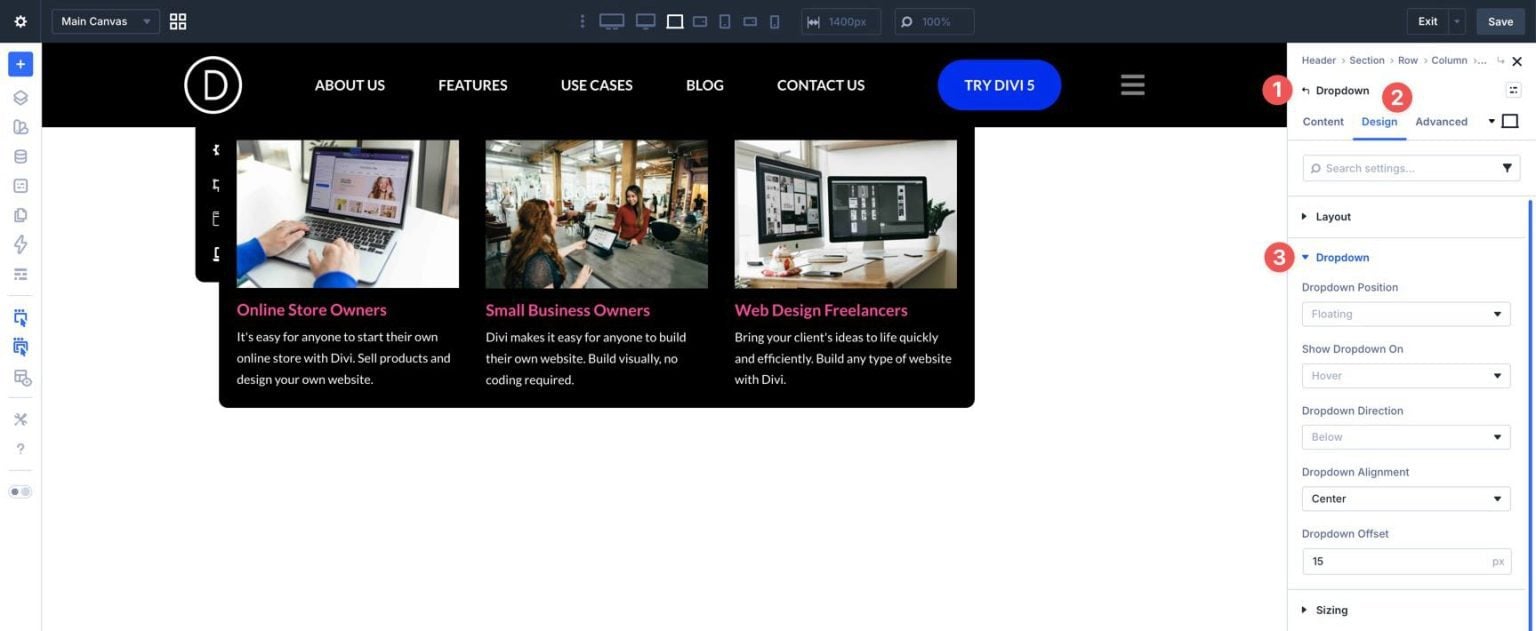Open the pages copy icon in sidebar
1536x631 pixels.
[20, 215]
